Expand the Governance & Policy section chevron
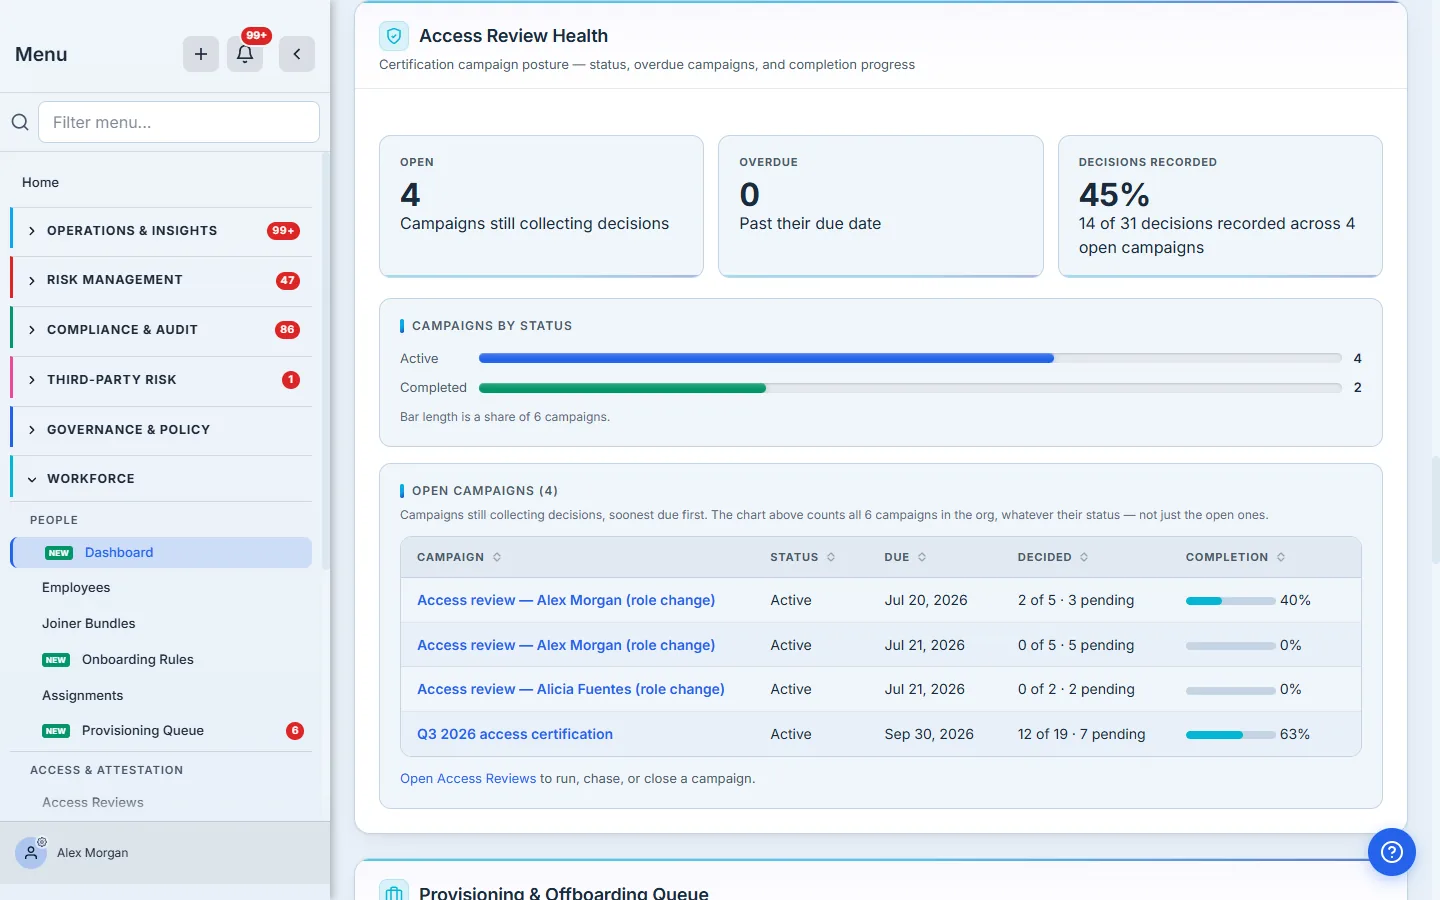 pos(32,430)
